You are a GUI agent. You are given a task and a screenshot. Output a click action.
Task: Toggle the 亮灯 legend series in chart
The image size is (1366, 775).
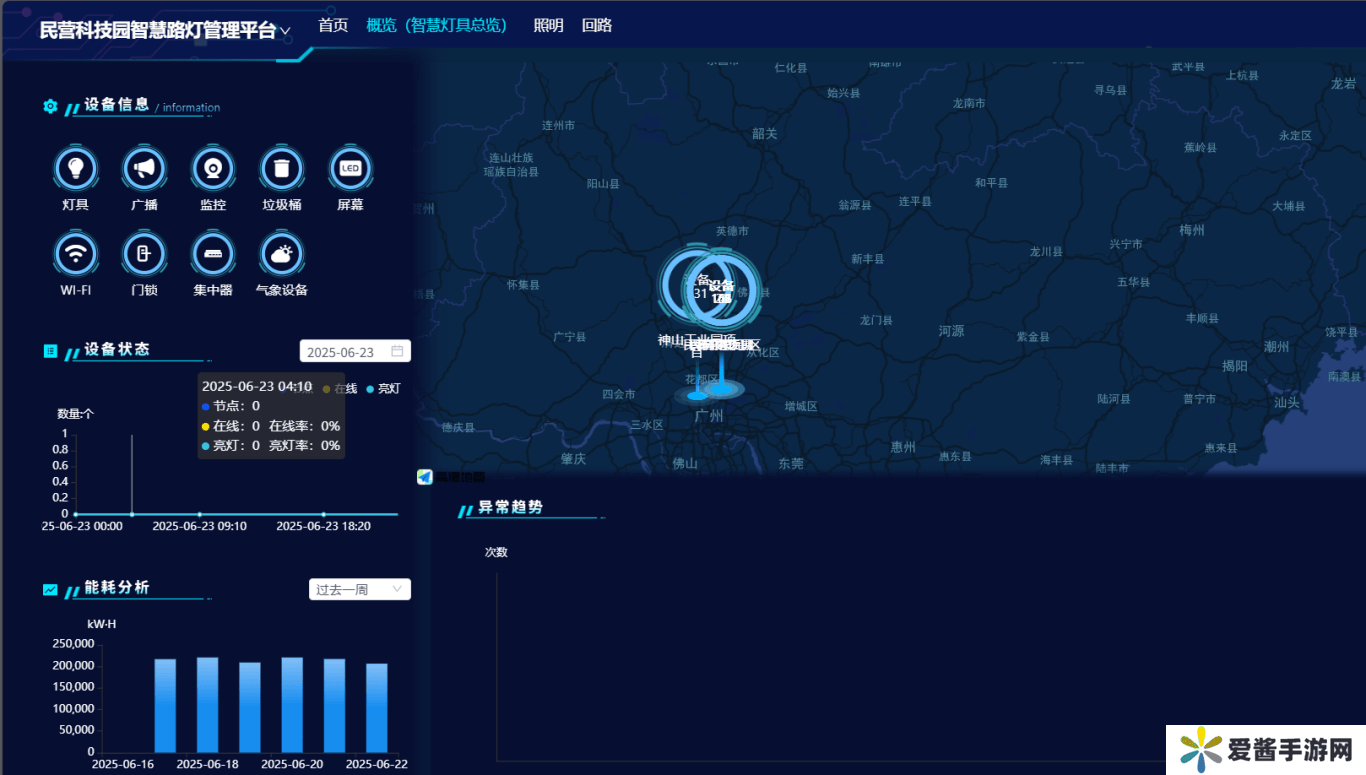coord(383,388)
